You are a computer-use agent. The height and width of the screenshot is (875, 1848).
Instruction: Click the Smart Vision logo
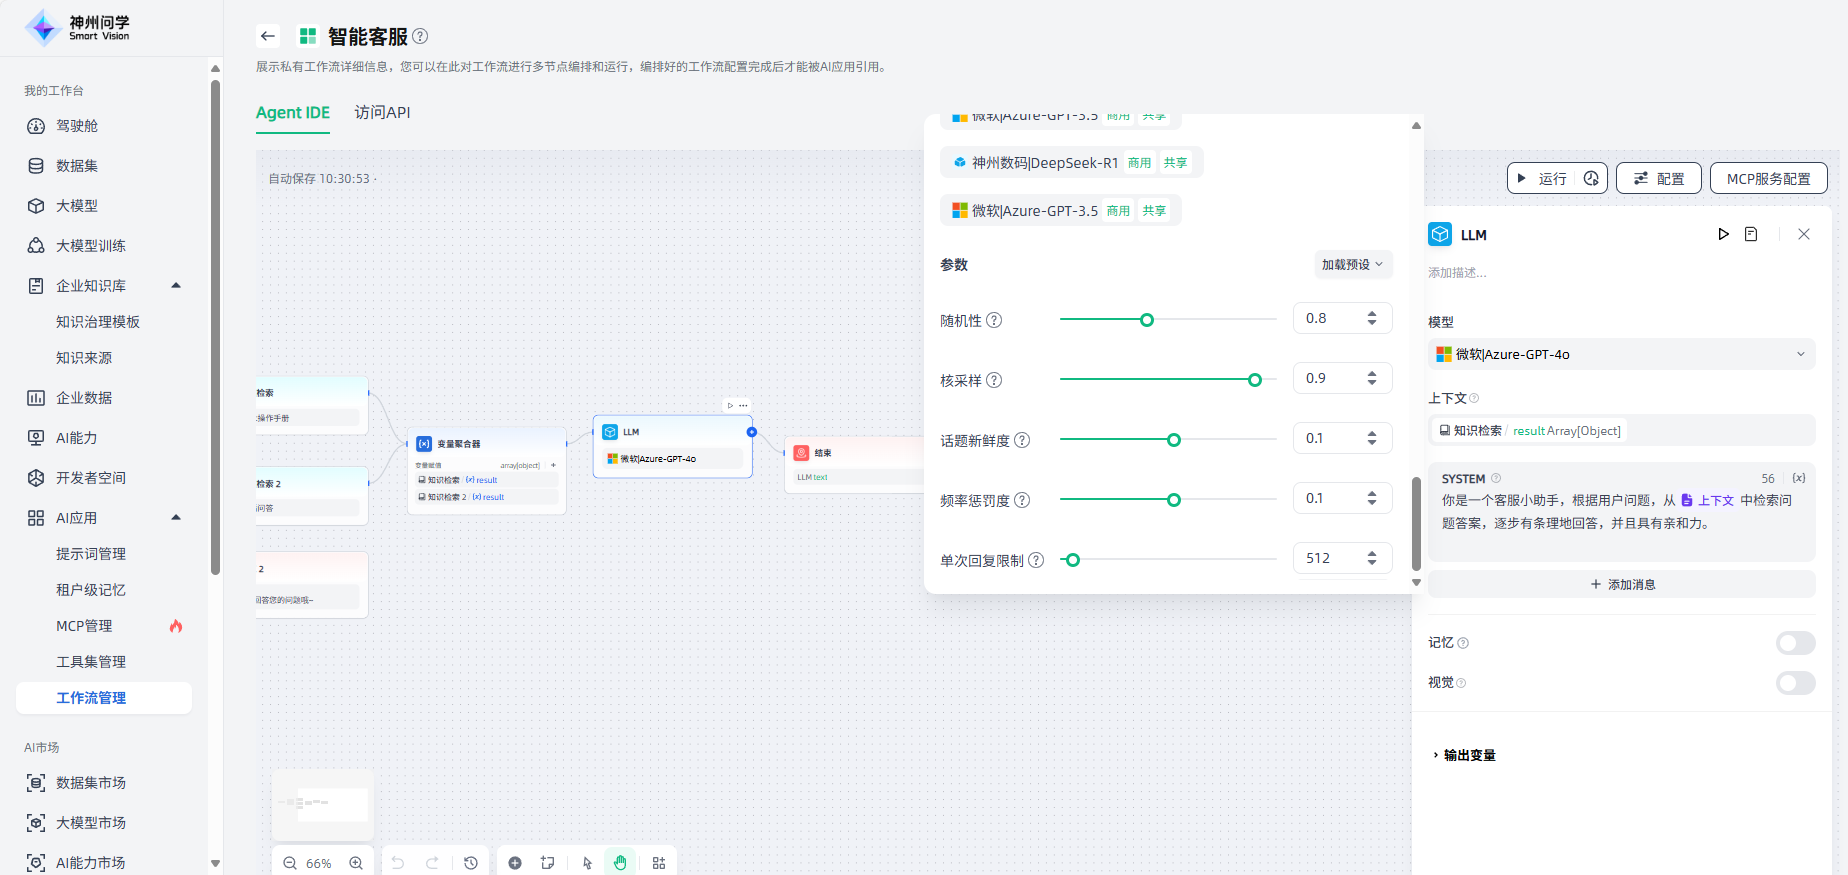pyautogui.click(x=77, y=27)
